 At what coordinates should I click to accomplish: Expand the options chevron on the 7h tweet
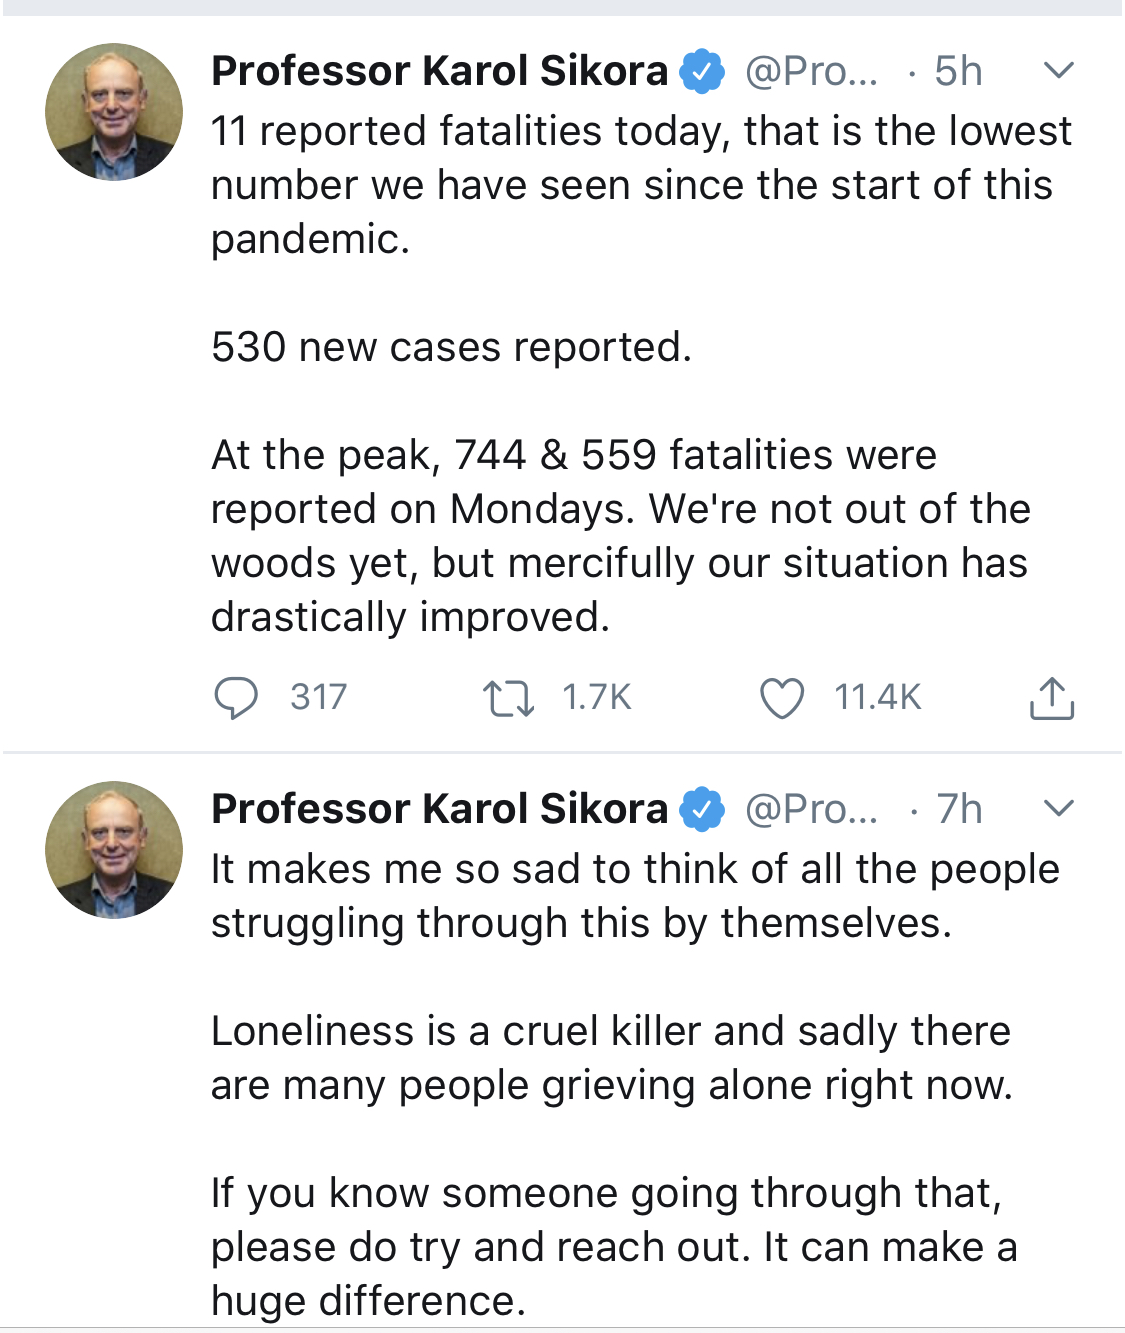pos(1058,808)
